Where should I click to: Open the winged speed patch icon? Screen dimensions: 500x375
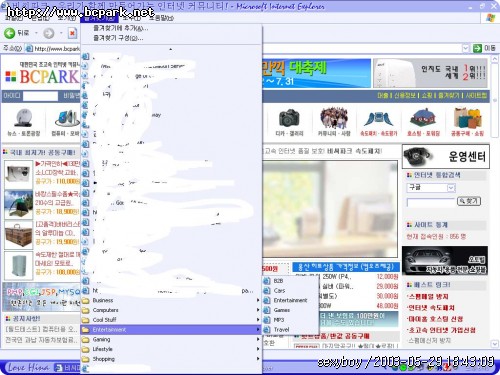(x=378, y=119)
